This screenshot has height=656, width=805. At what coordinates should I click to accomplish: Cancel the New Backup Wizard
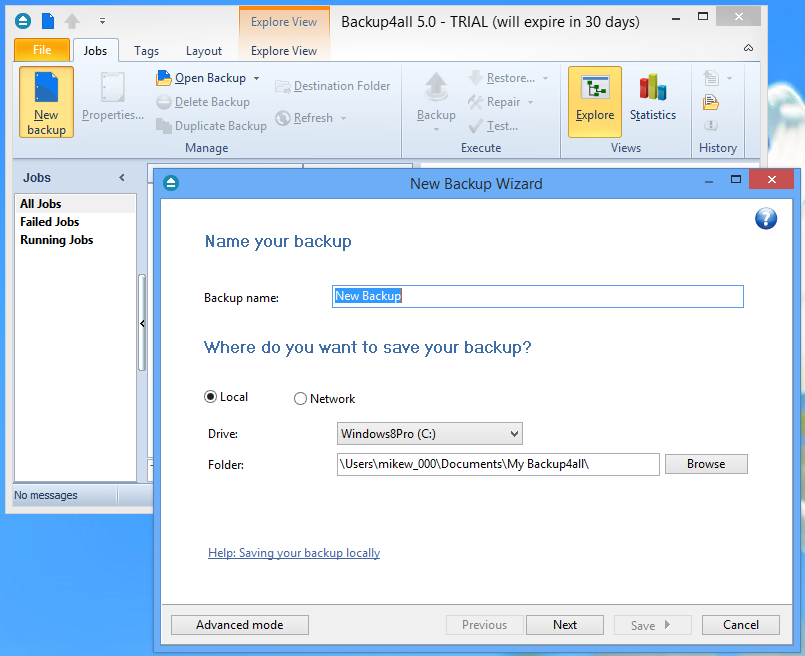741,625
